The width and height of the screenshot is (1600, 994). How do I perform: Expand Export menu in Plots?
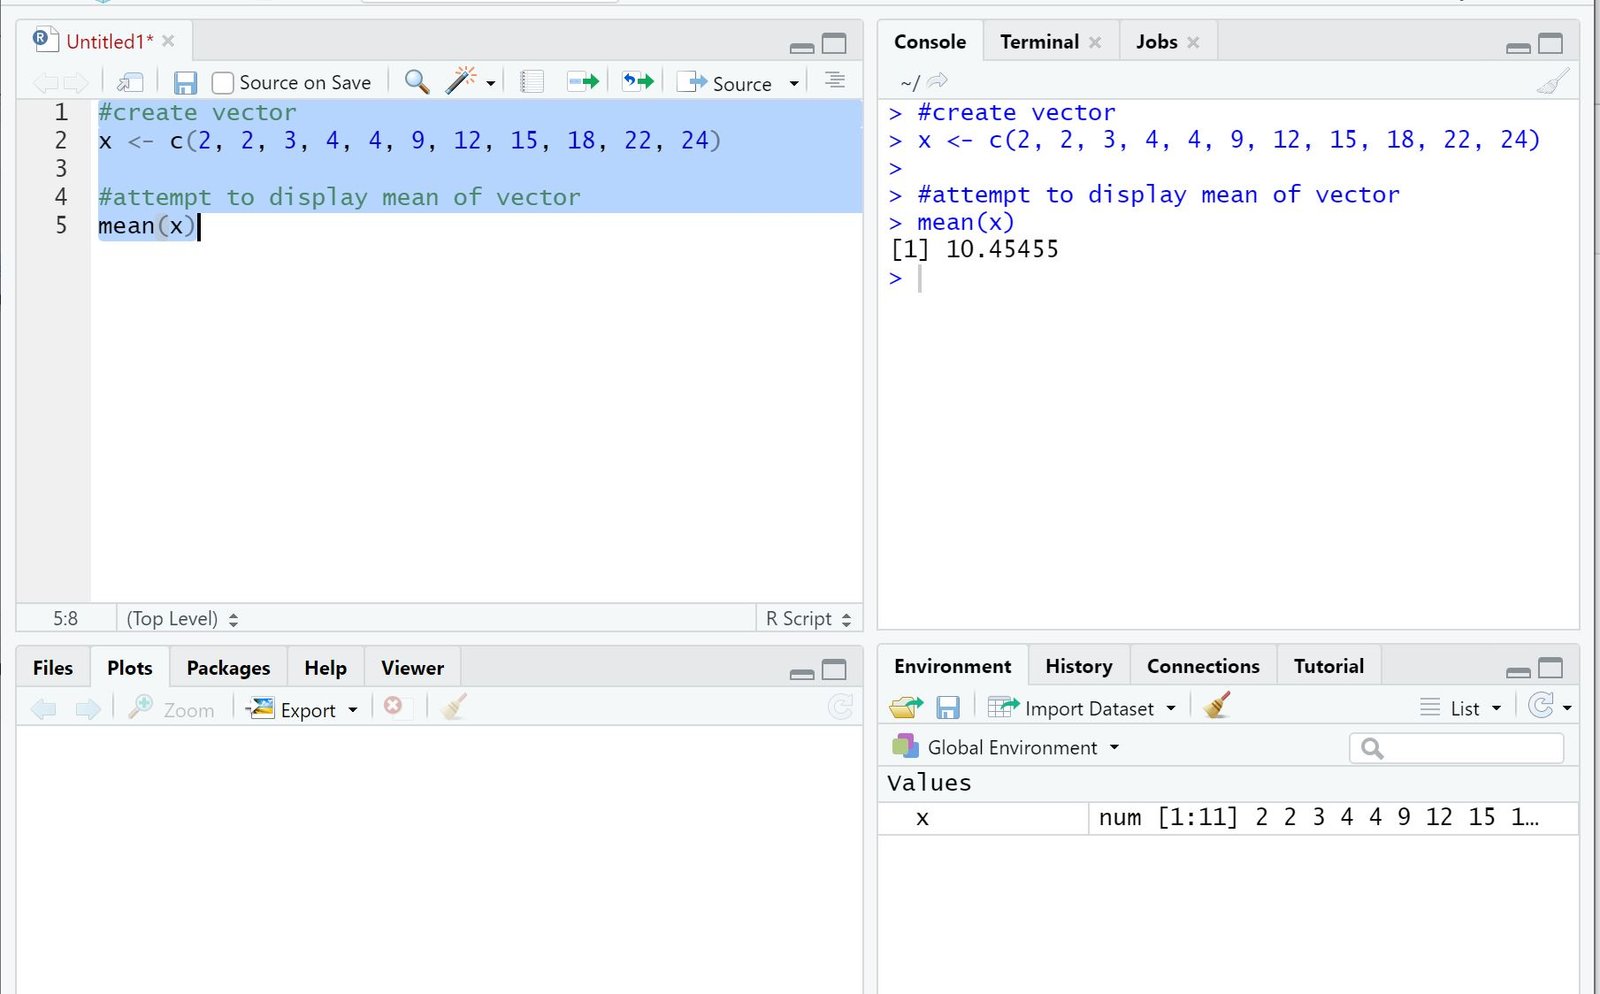(x=303, y=709)
